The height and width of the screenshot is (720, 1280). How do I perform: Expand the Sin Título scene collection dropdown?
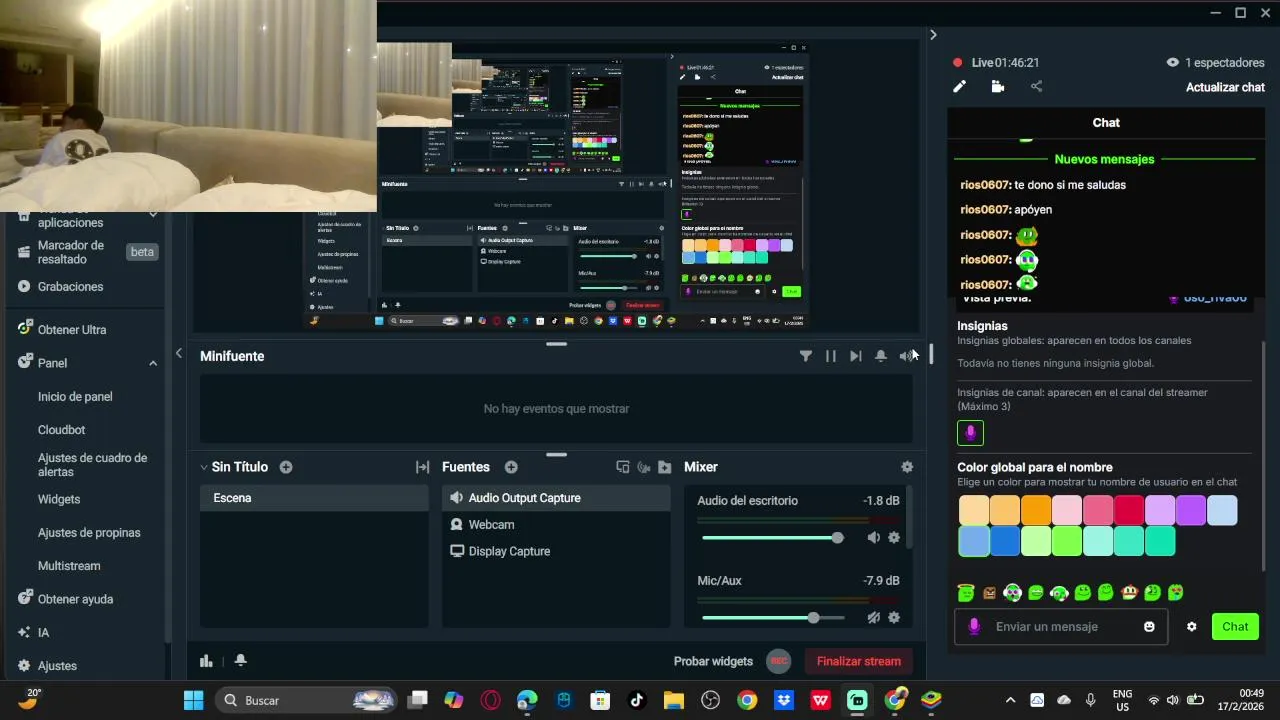click(x=204, y=467)
